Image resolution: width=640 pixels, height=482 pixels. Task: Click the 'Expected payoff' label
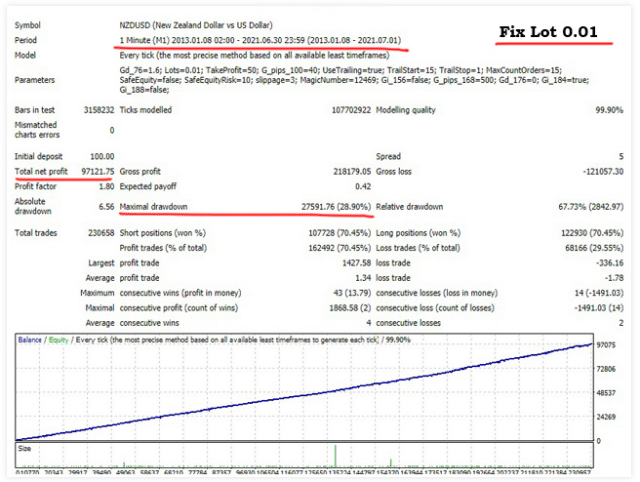[x=148, y=187]
